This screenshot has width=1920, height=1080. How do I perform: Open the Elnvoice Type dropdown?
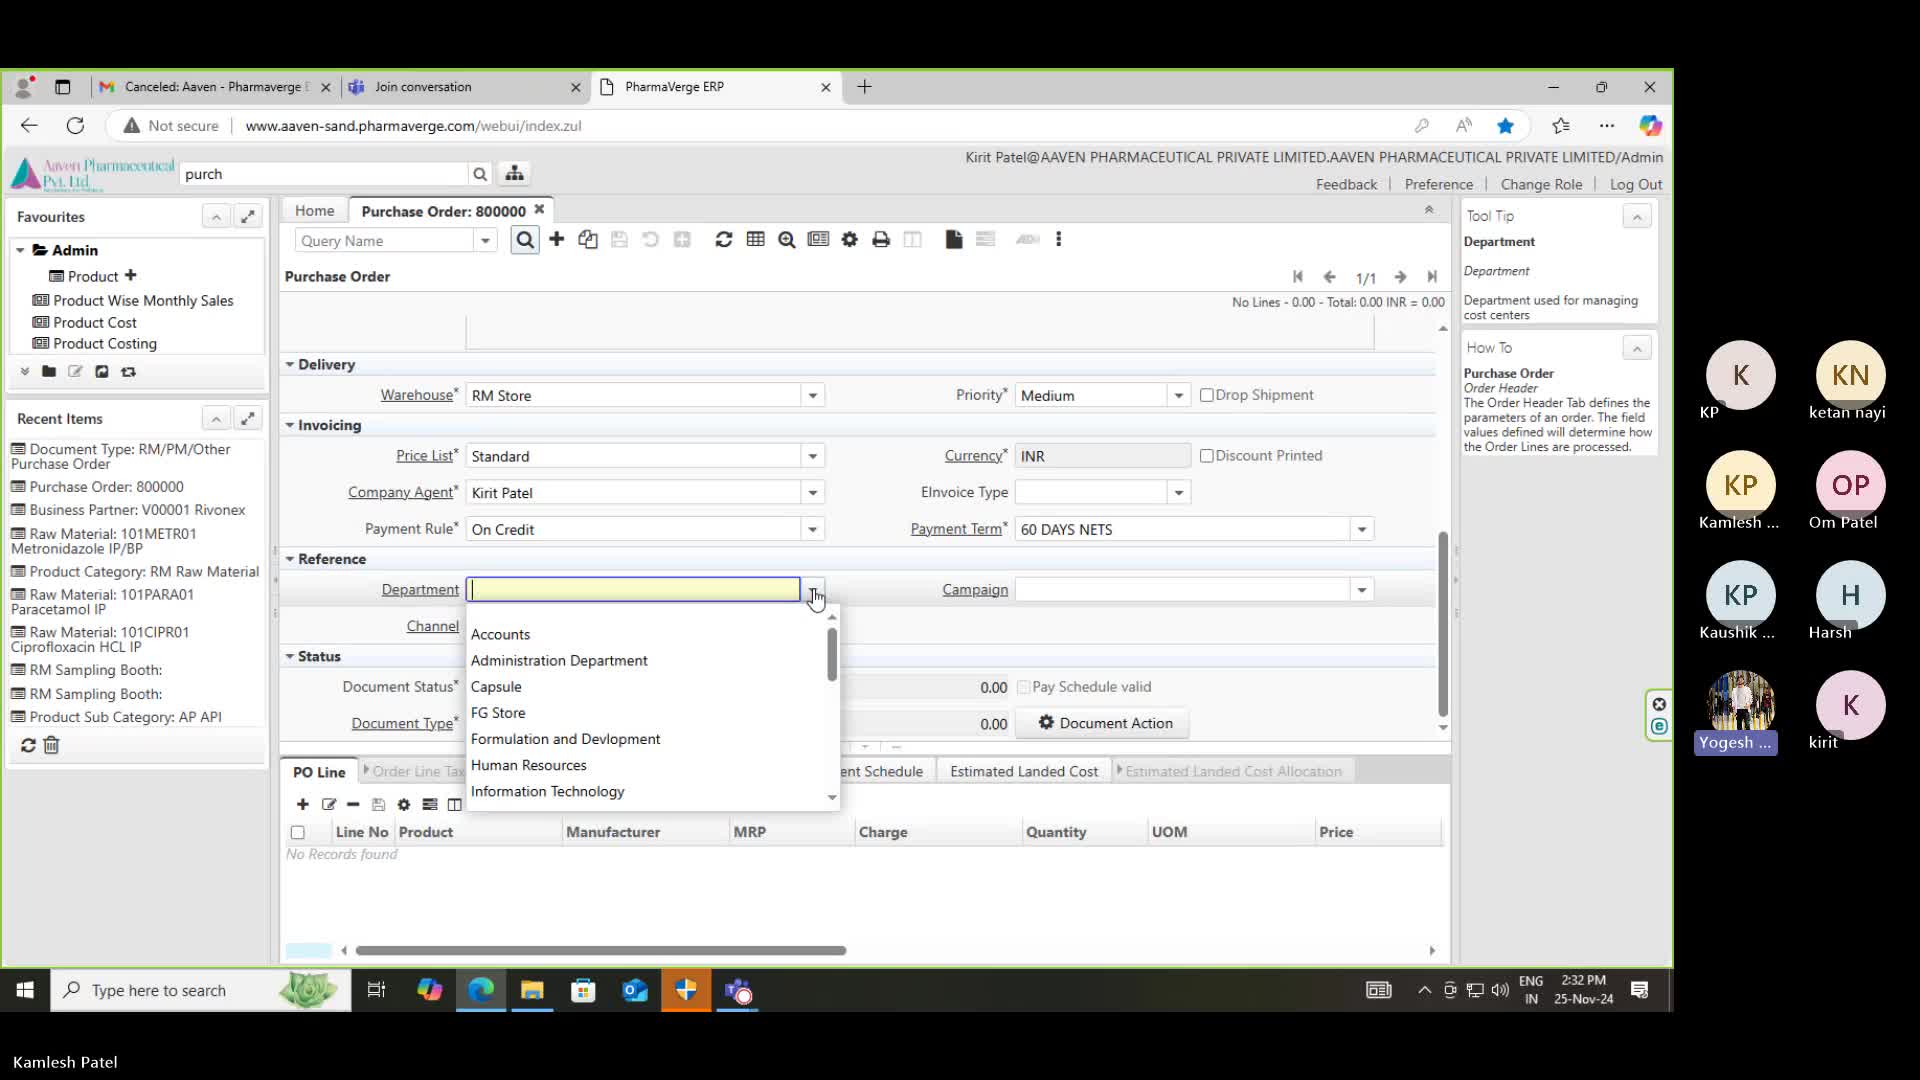tap(1179, 493)
